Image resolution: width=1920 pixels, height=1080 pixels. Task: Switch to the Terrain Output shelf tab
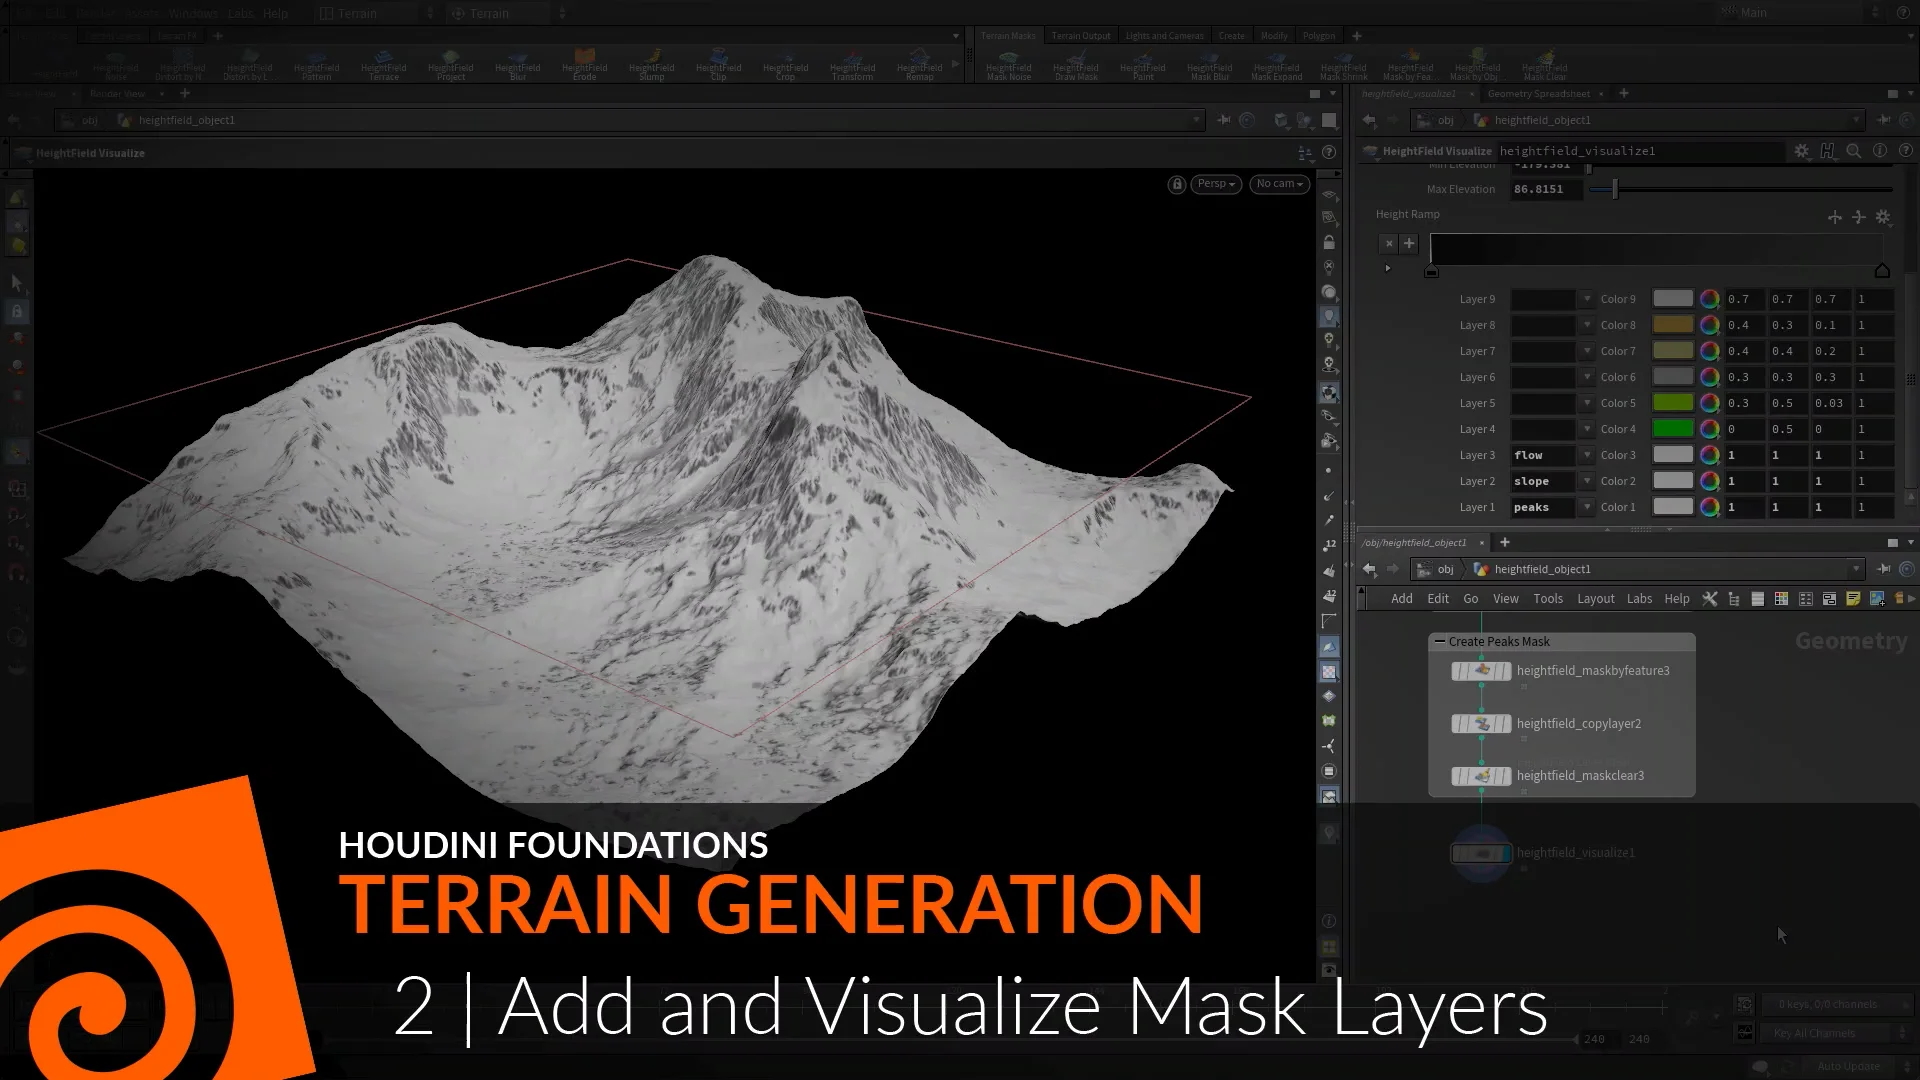point(1081,35)
